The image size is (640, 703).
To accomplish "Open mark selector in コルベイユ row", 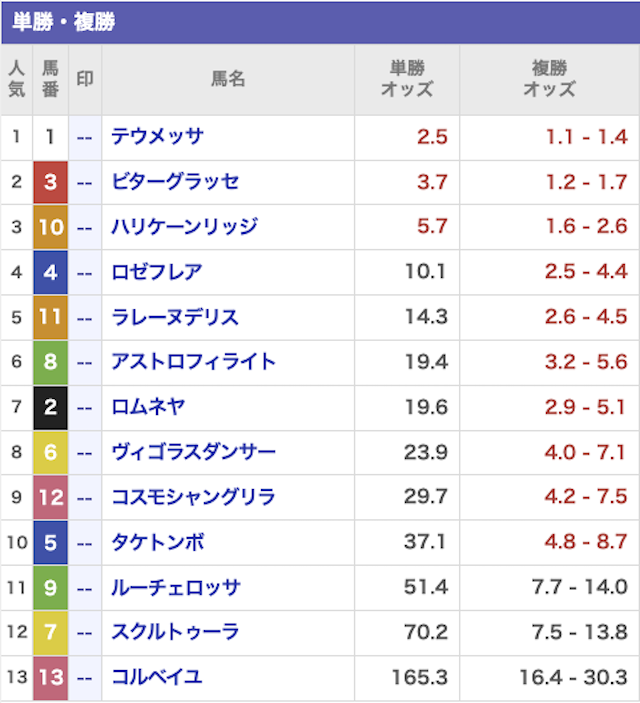I will [x=85, y=678].
